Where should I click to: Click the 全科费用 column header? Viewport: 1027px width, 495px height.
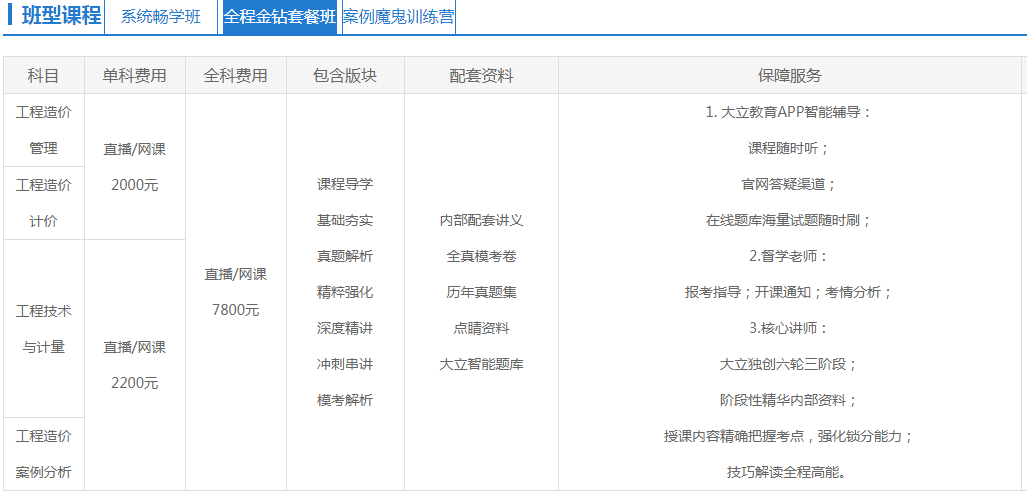tap(236, 75)
